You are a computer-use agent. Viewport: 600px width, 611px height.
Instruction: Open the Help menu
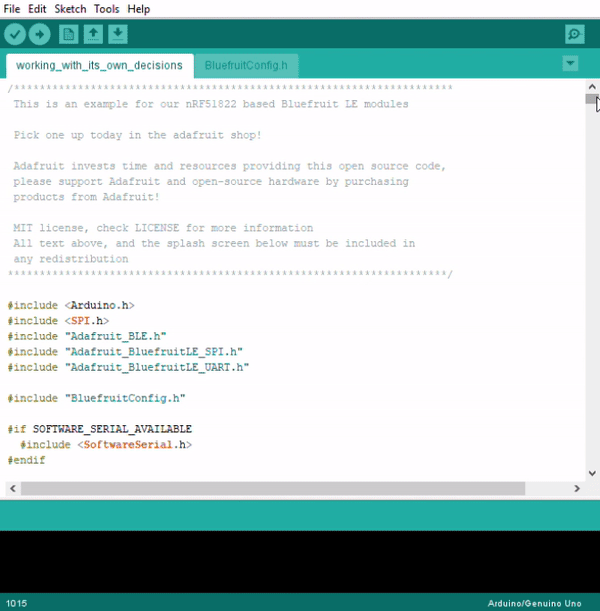click(x=139, y=9)
